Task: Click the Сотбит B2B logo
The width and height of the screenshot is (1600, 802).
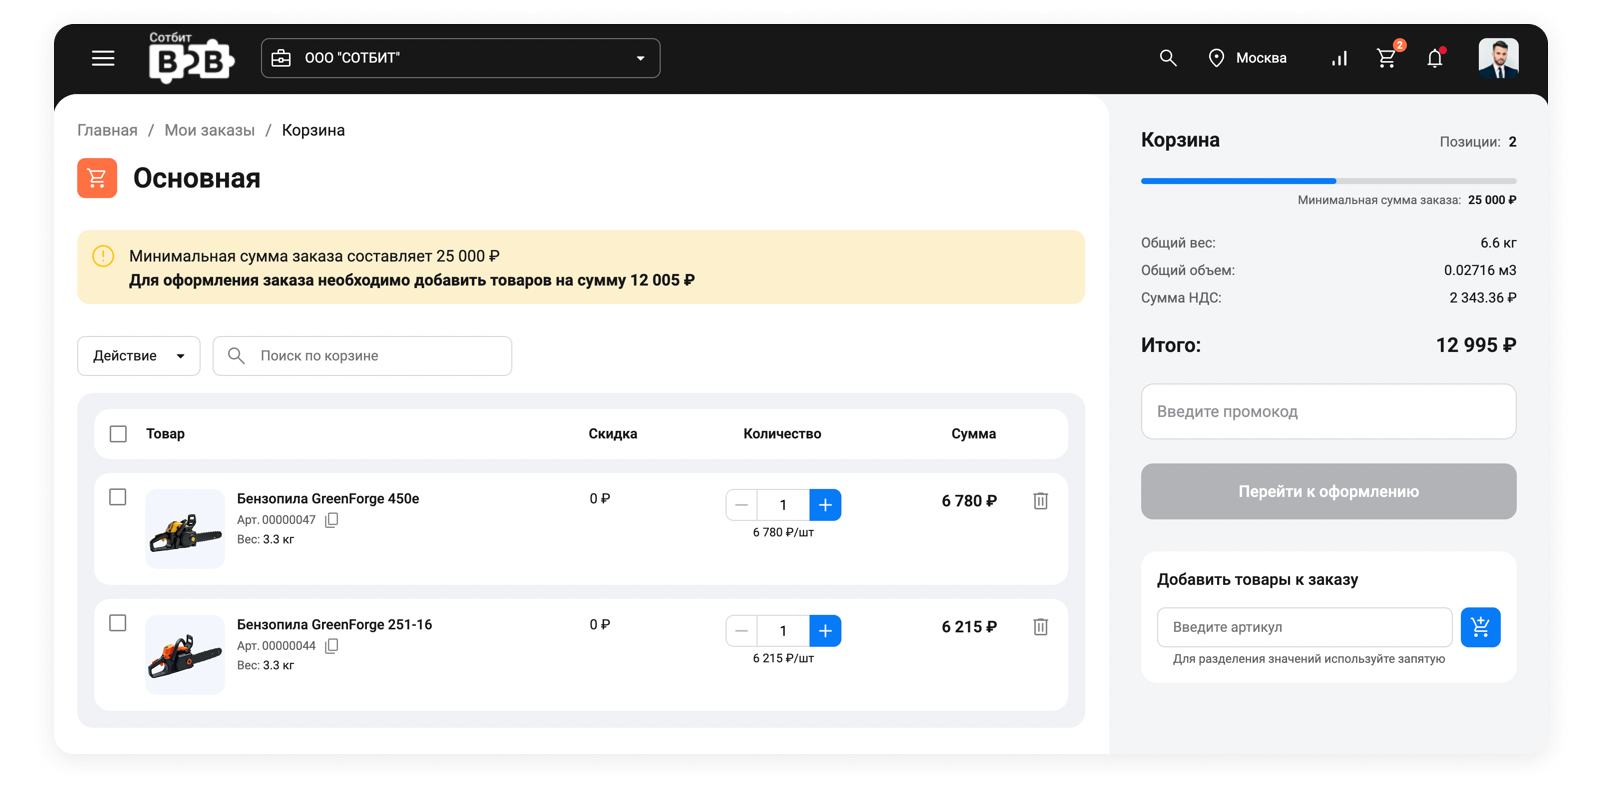Action: (x=191, y=57)
